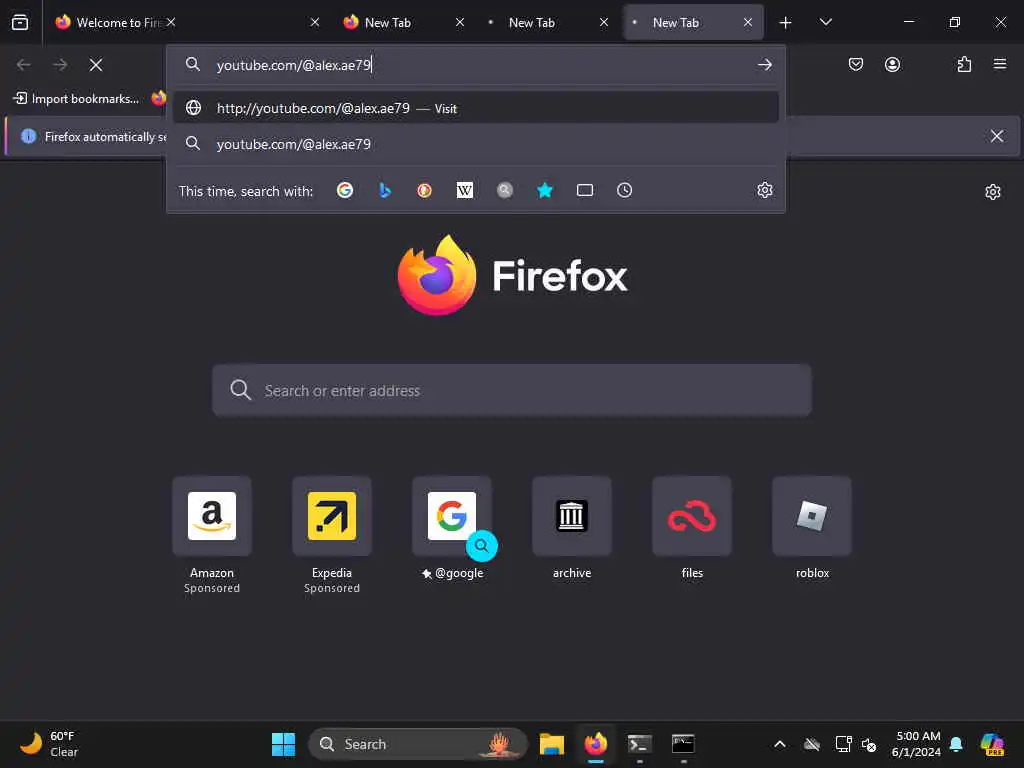Dismiss the Firefox automatically notification bar
Viewport: 1024px width, 768px height.
[x=997, y=136]
